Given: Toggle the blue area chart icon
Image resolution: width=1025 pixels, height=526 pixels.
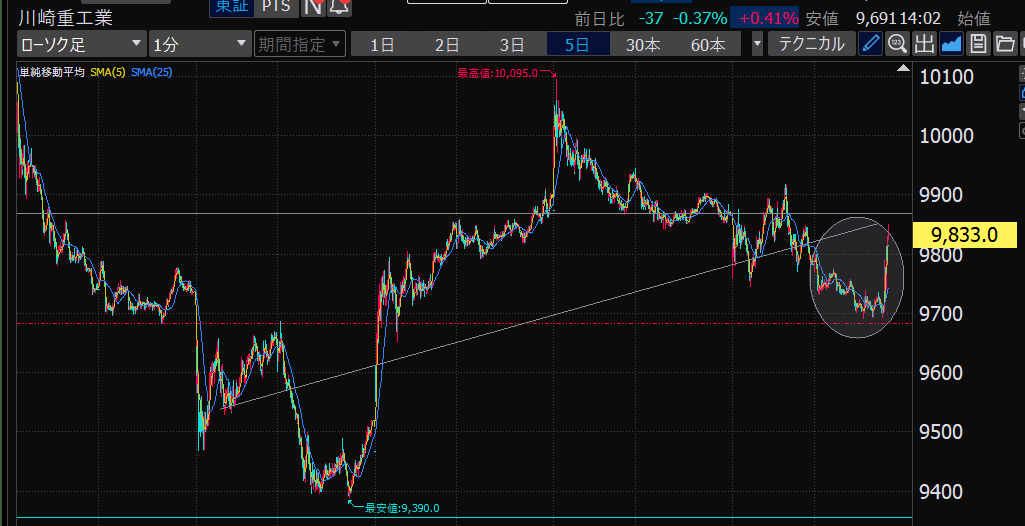Looking at the screenshot, I should coord(951,43).
